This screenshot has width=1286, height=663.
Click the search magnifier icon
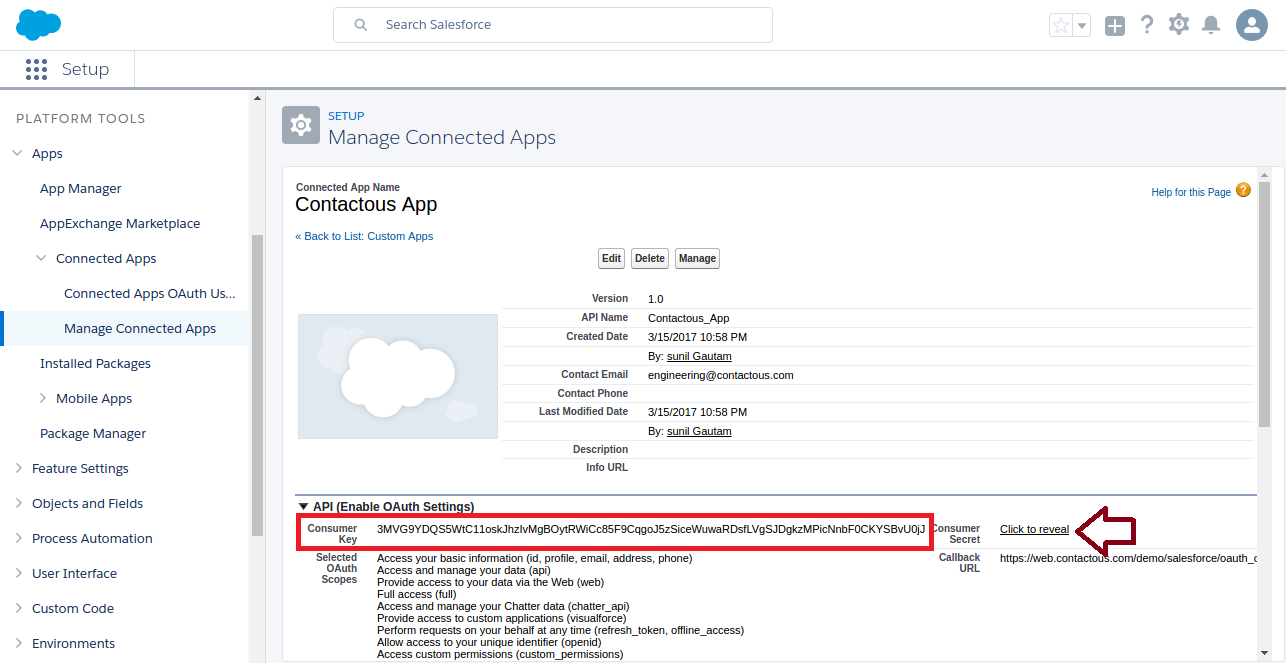[x=361, y=25]
